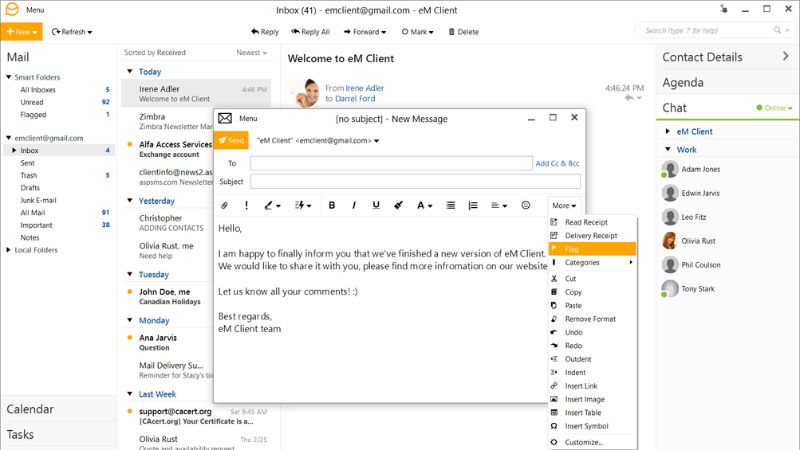This screenshot has height=450, width=800.
Task: Click the To recipient field
Action: 391,163
